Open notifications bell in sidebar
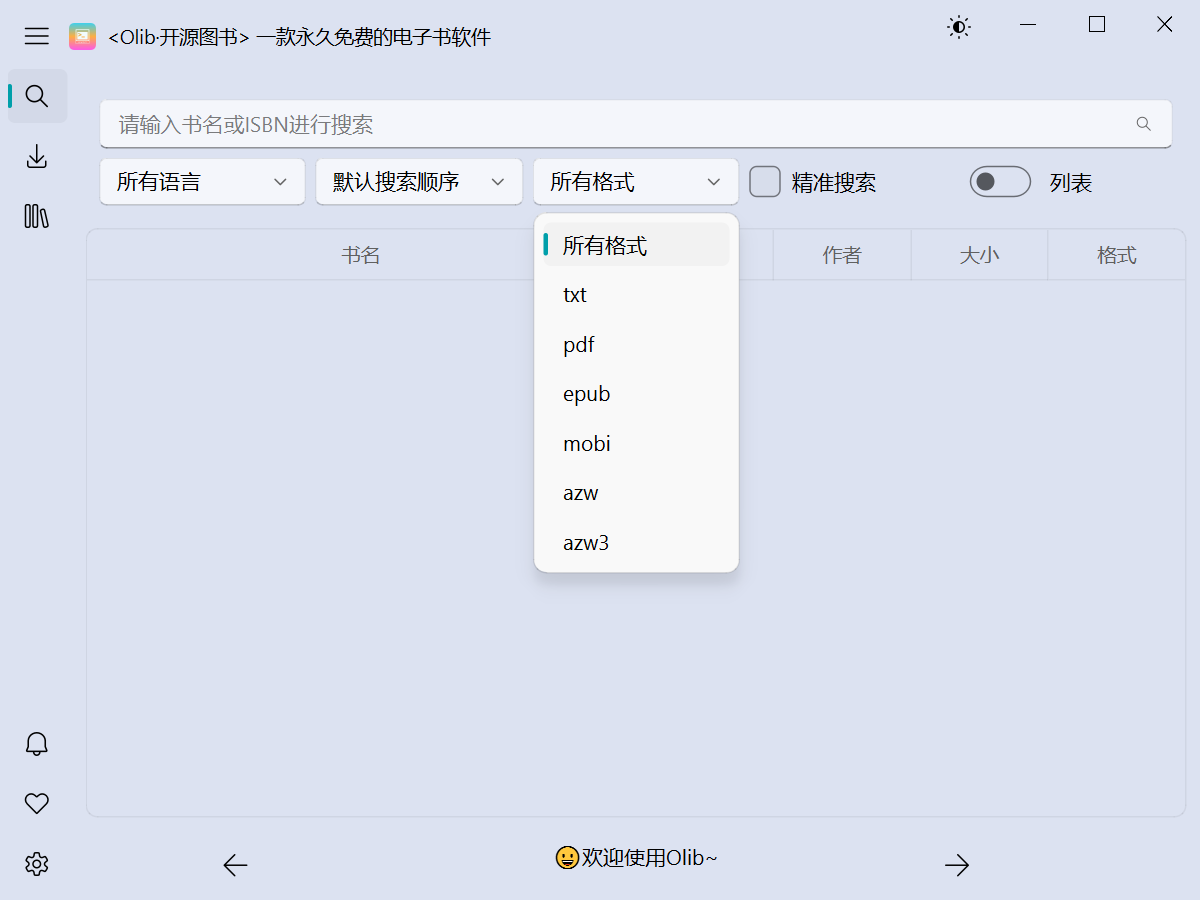The height and width of the screenshot is (900, 1200). coord(37,743)
